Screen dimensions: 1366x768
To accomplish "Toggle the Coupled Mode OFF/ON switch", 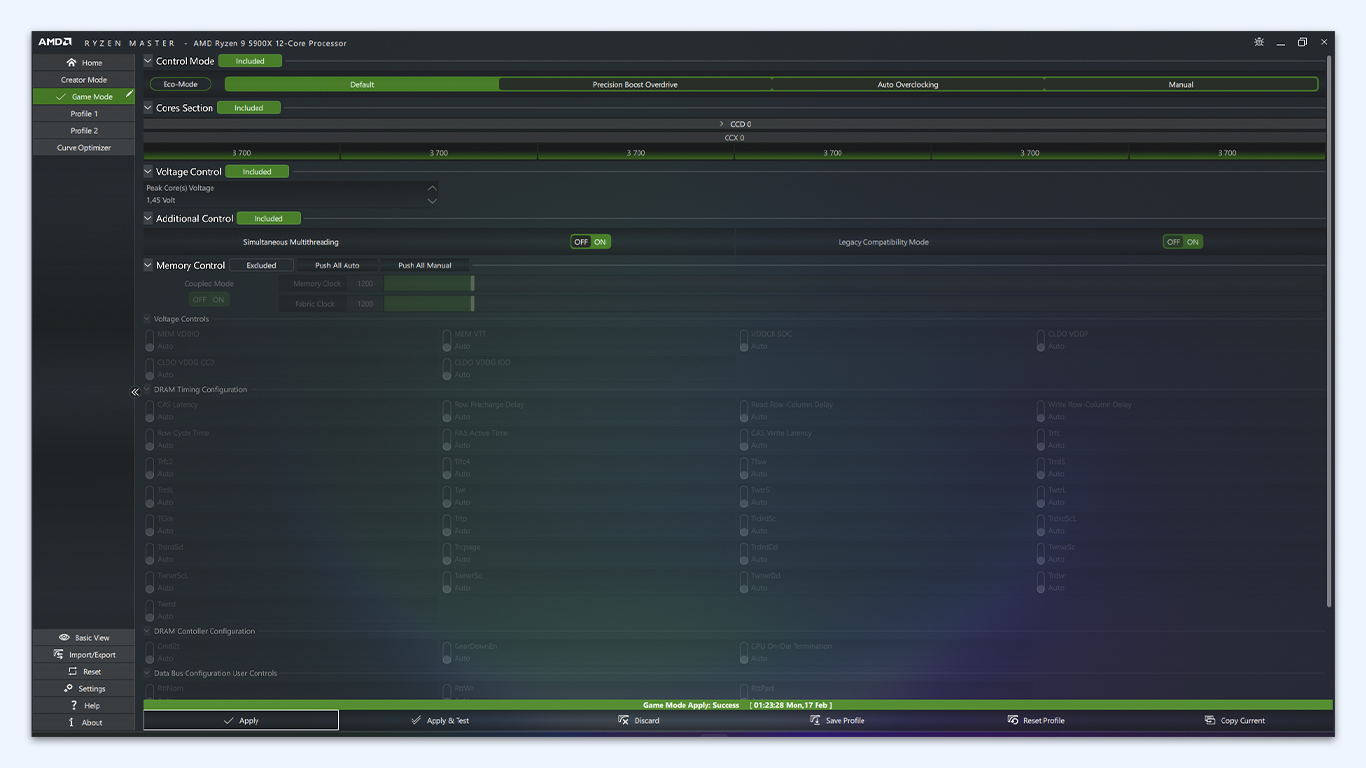I will click(x=209, y=299).
